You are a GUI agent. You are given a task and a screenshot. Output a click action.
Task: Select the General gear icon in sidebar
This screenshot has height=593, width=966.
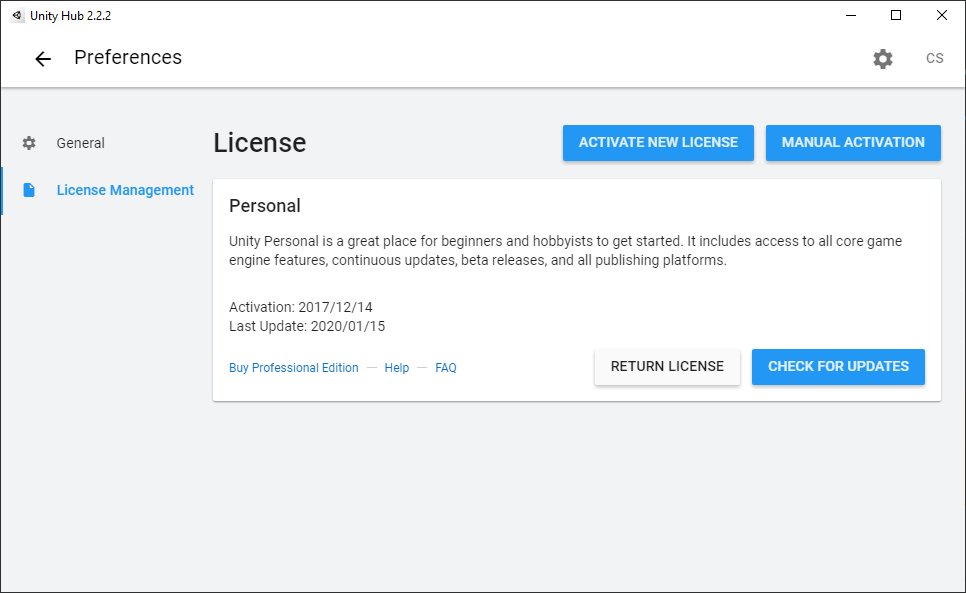pyautogui.click(x=29, y=143)
